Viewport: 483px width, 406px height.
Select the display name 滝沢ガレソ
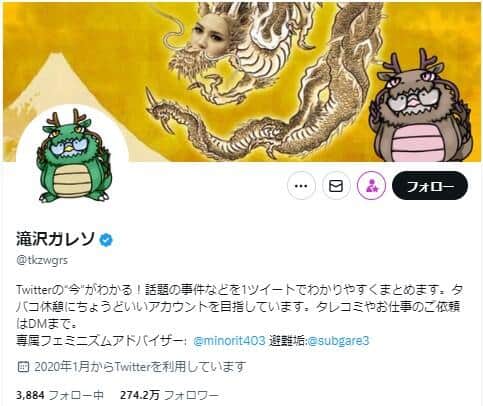56,239
